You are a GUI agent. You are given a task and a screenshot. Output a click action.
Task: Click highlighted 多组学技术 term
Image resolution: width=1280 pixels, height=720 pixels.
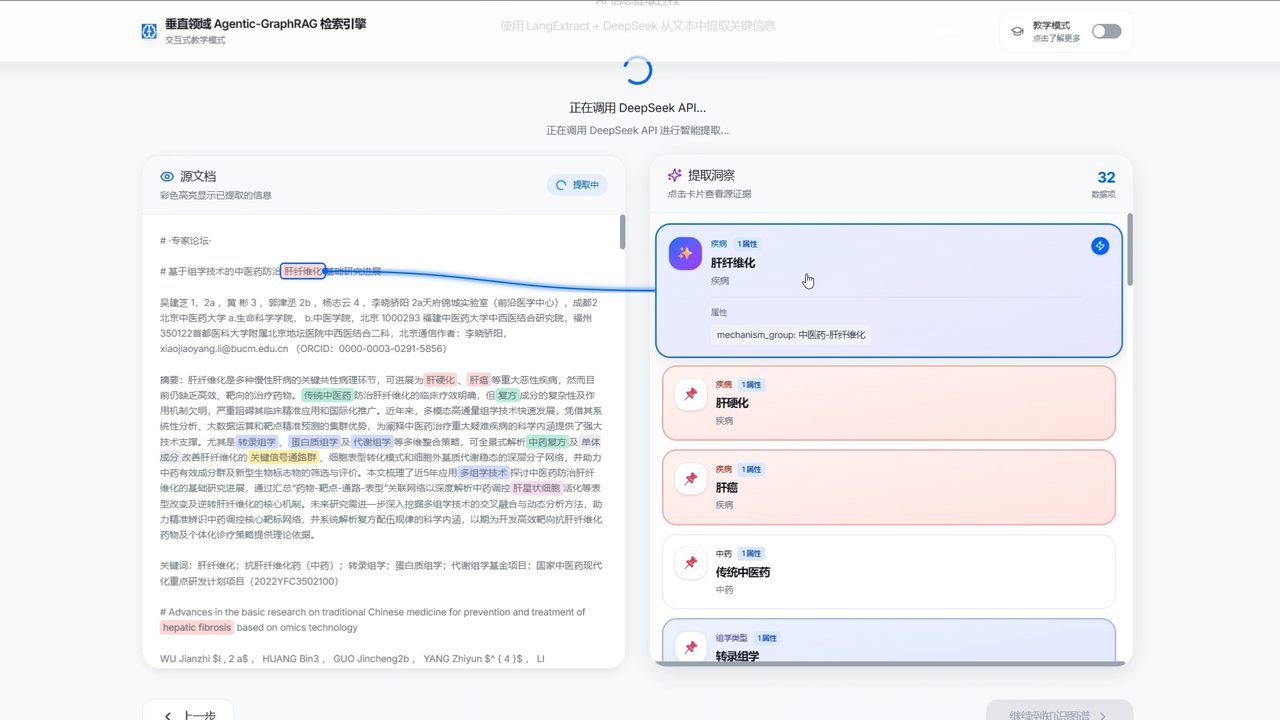click(484, 473)
